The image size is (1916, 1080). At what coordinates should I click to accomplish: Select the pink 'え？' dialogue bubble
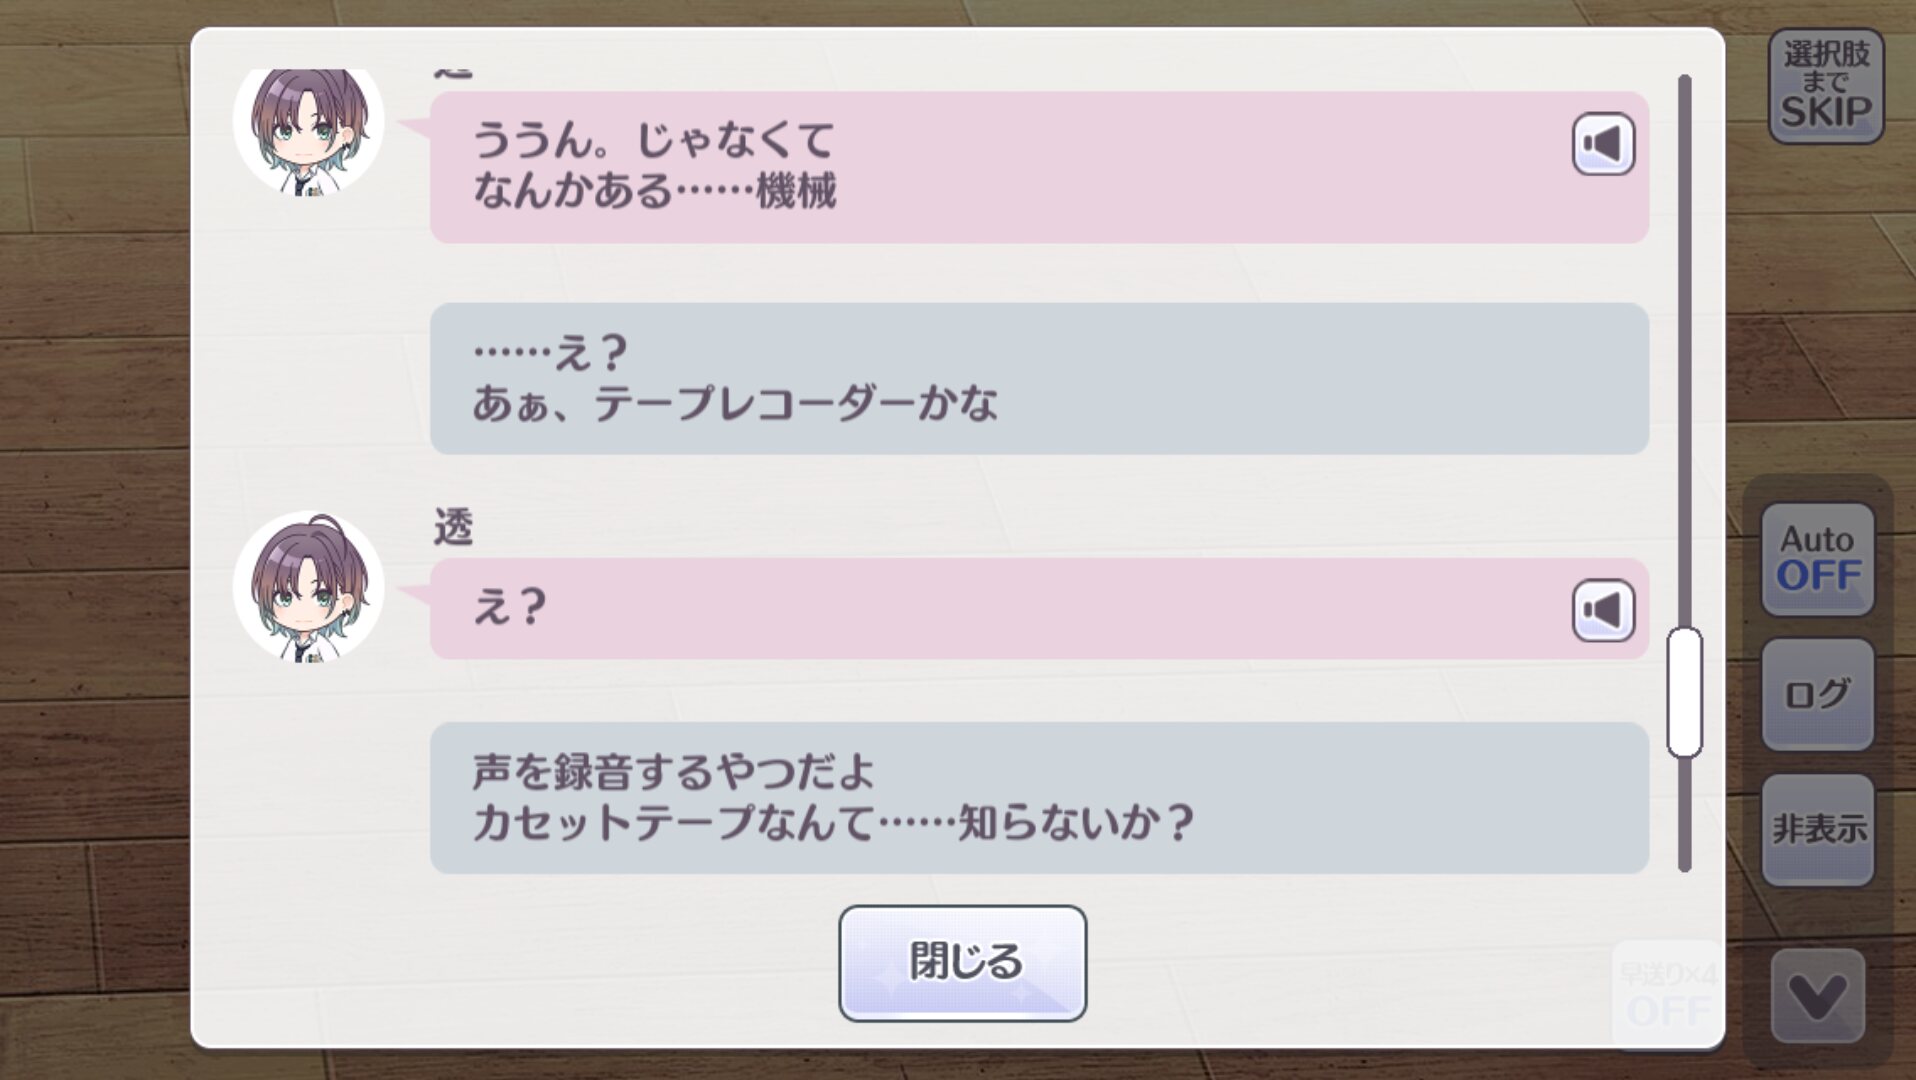tap(1000, 609)
